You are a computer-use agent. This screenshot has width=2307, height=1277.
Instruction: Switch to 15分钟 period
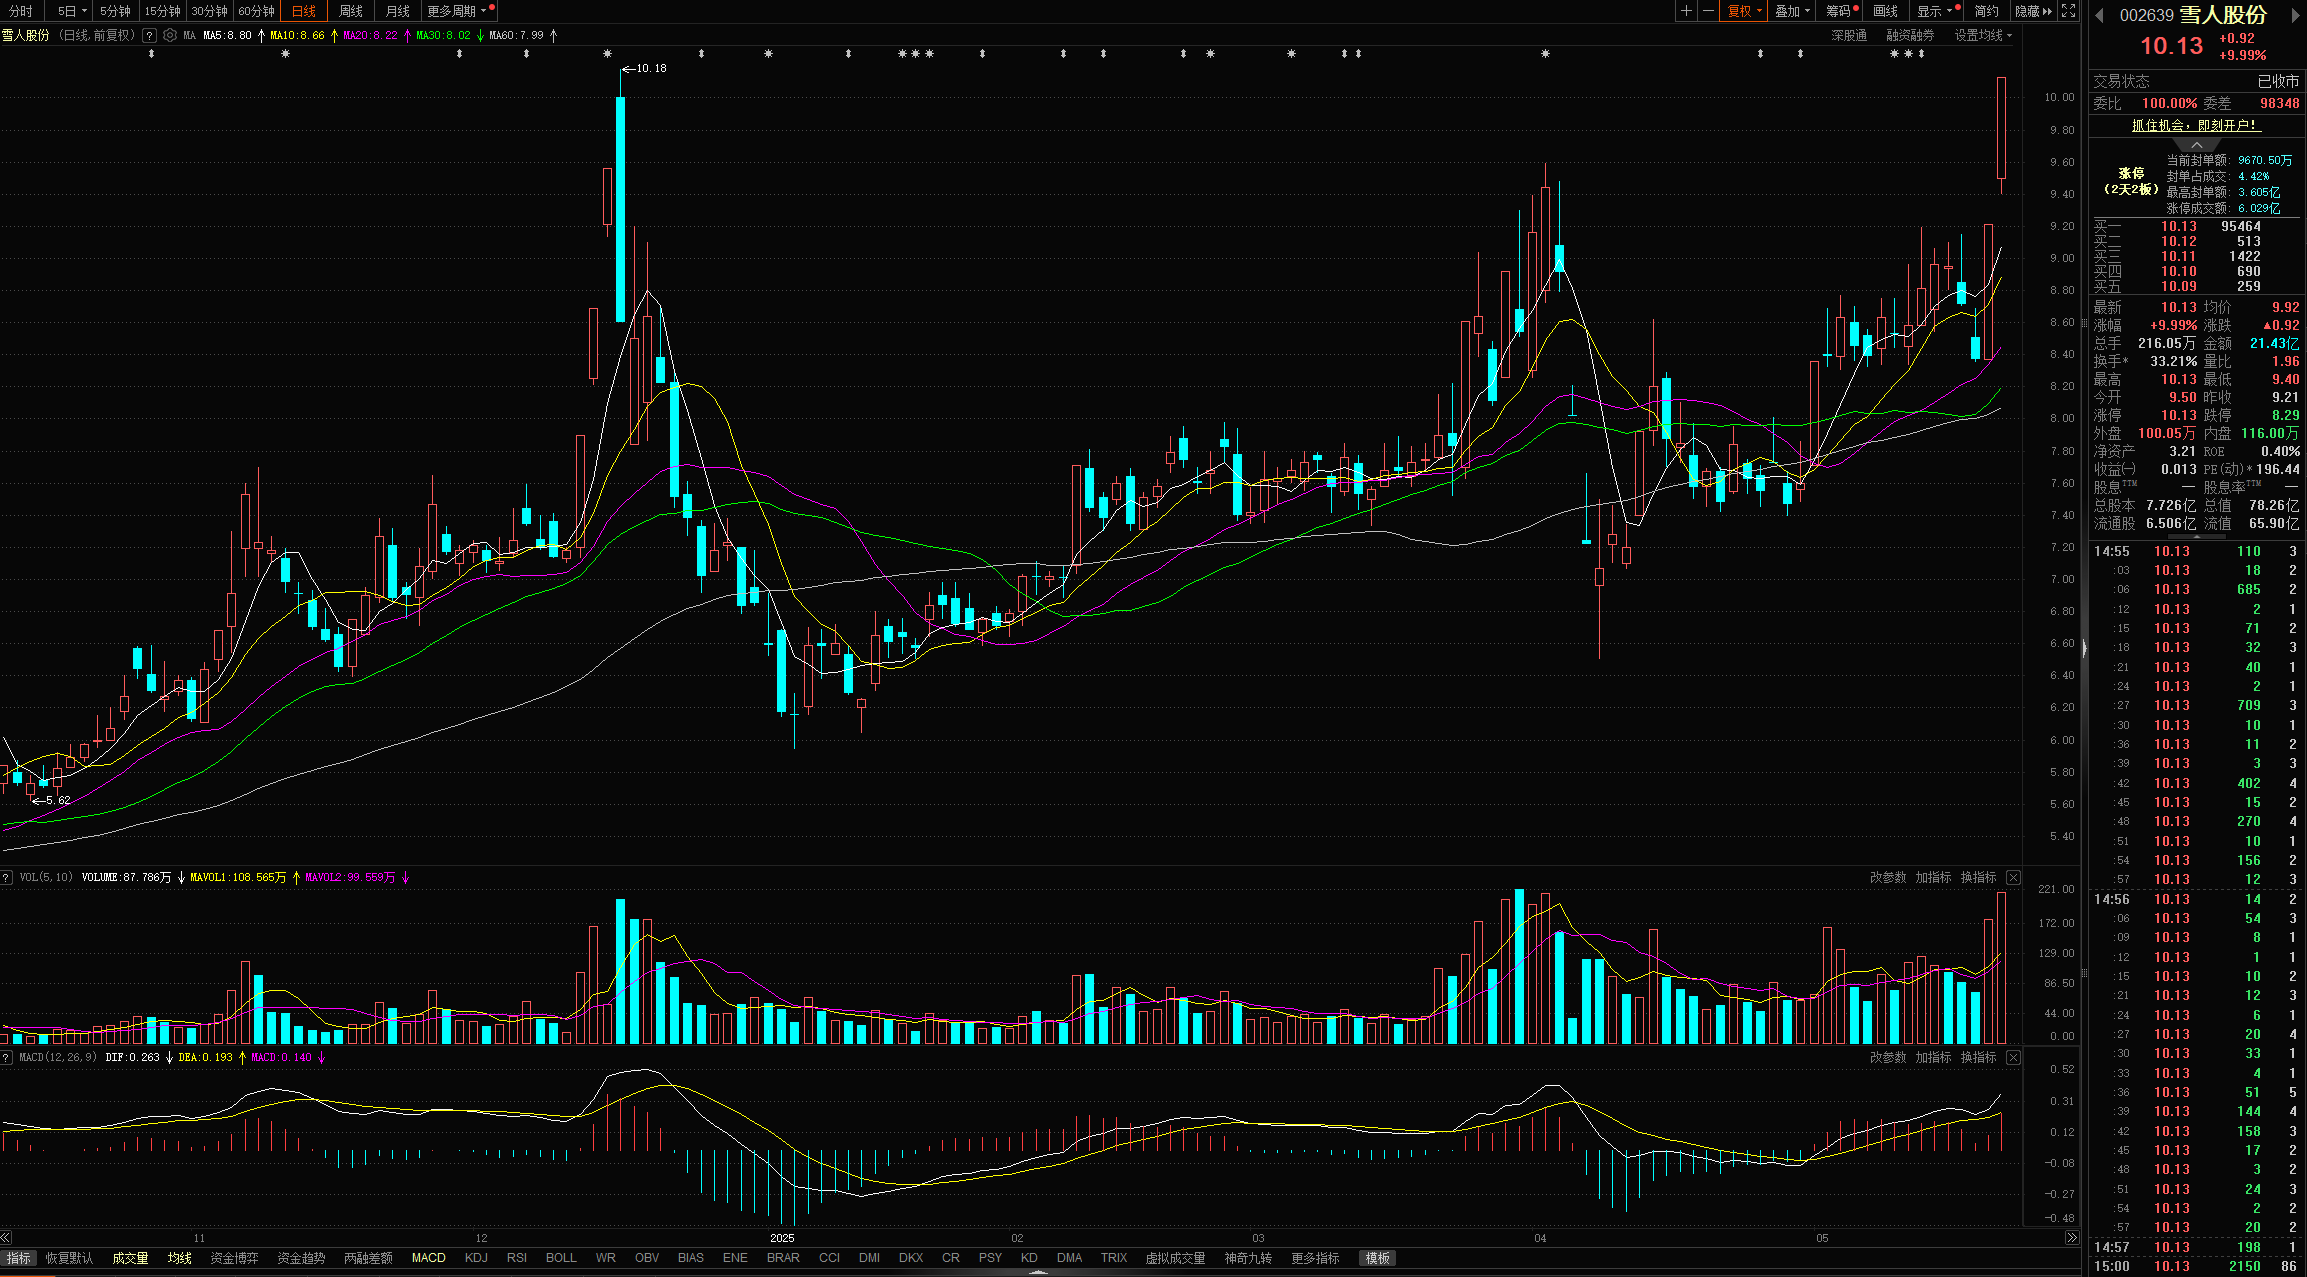point(162,11)
